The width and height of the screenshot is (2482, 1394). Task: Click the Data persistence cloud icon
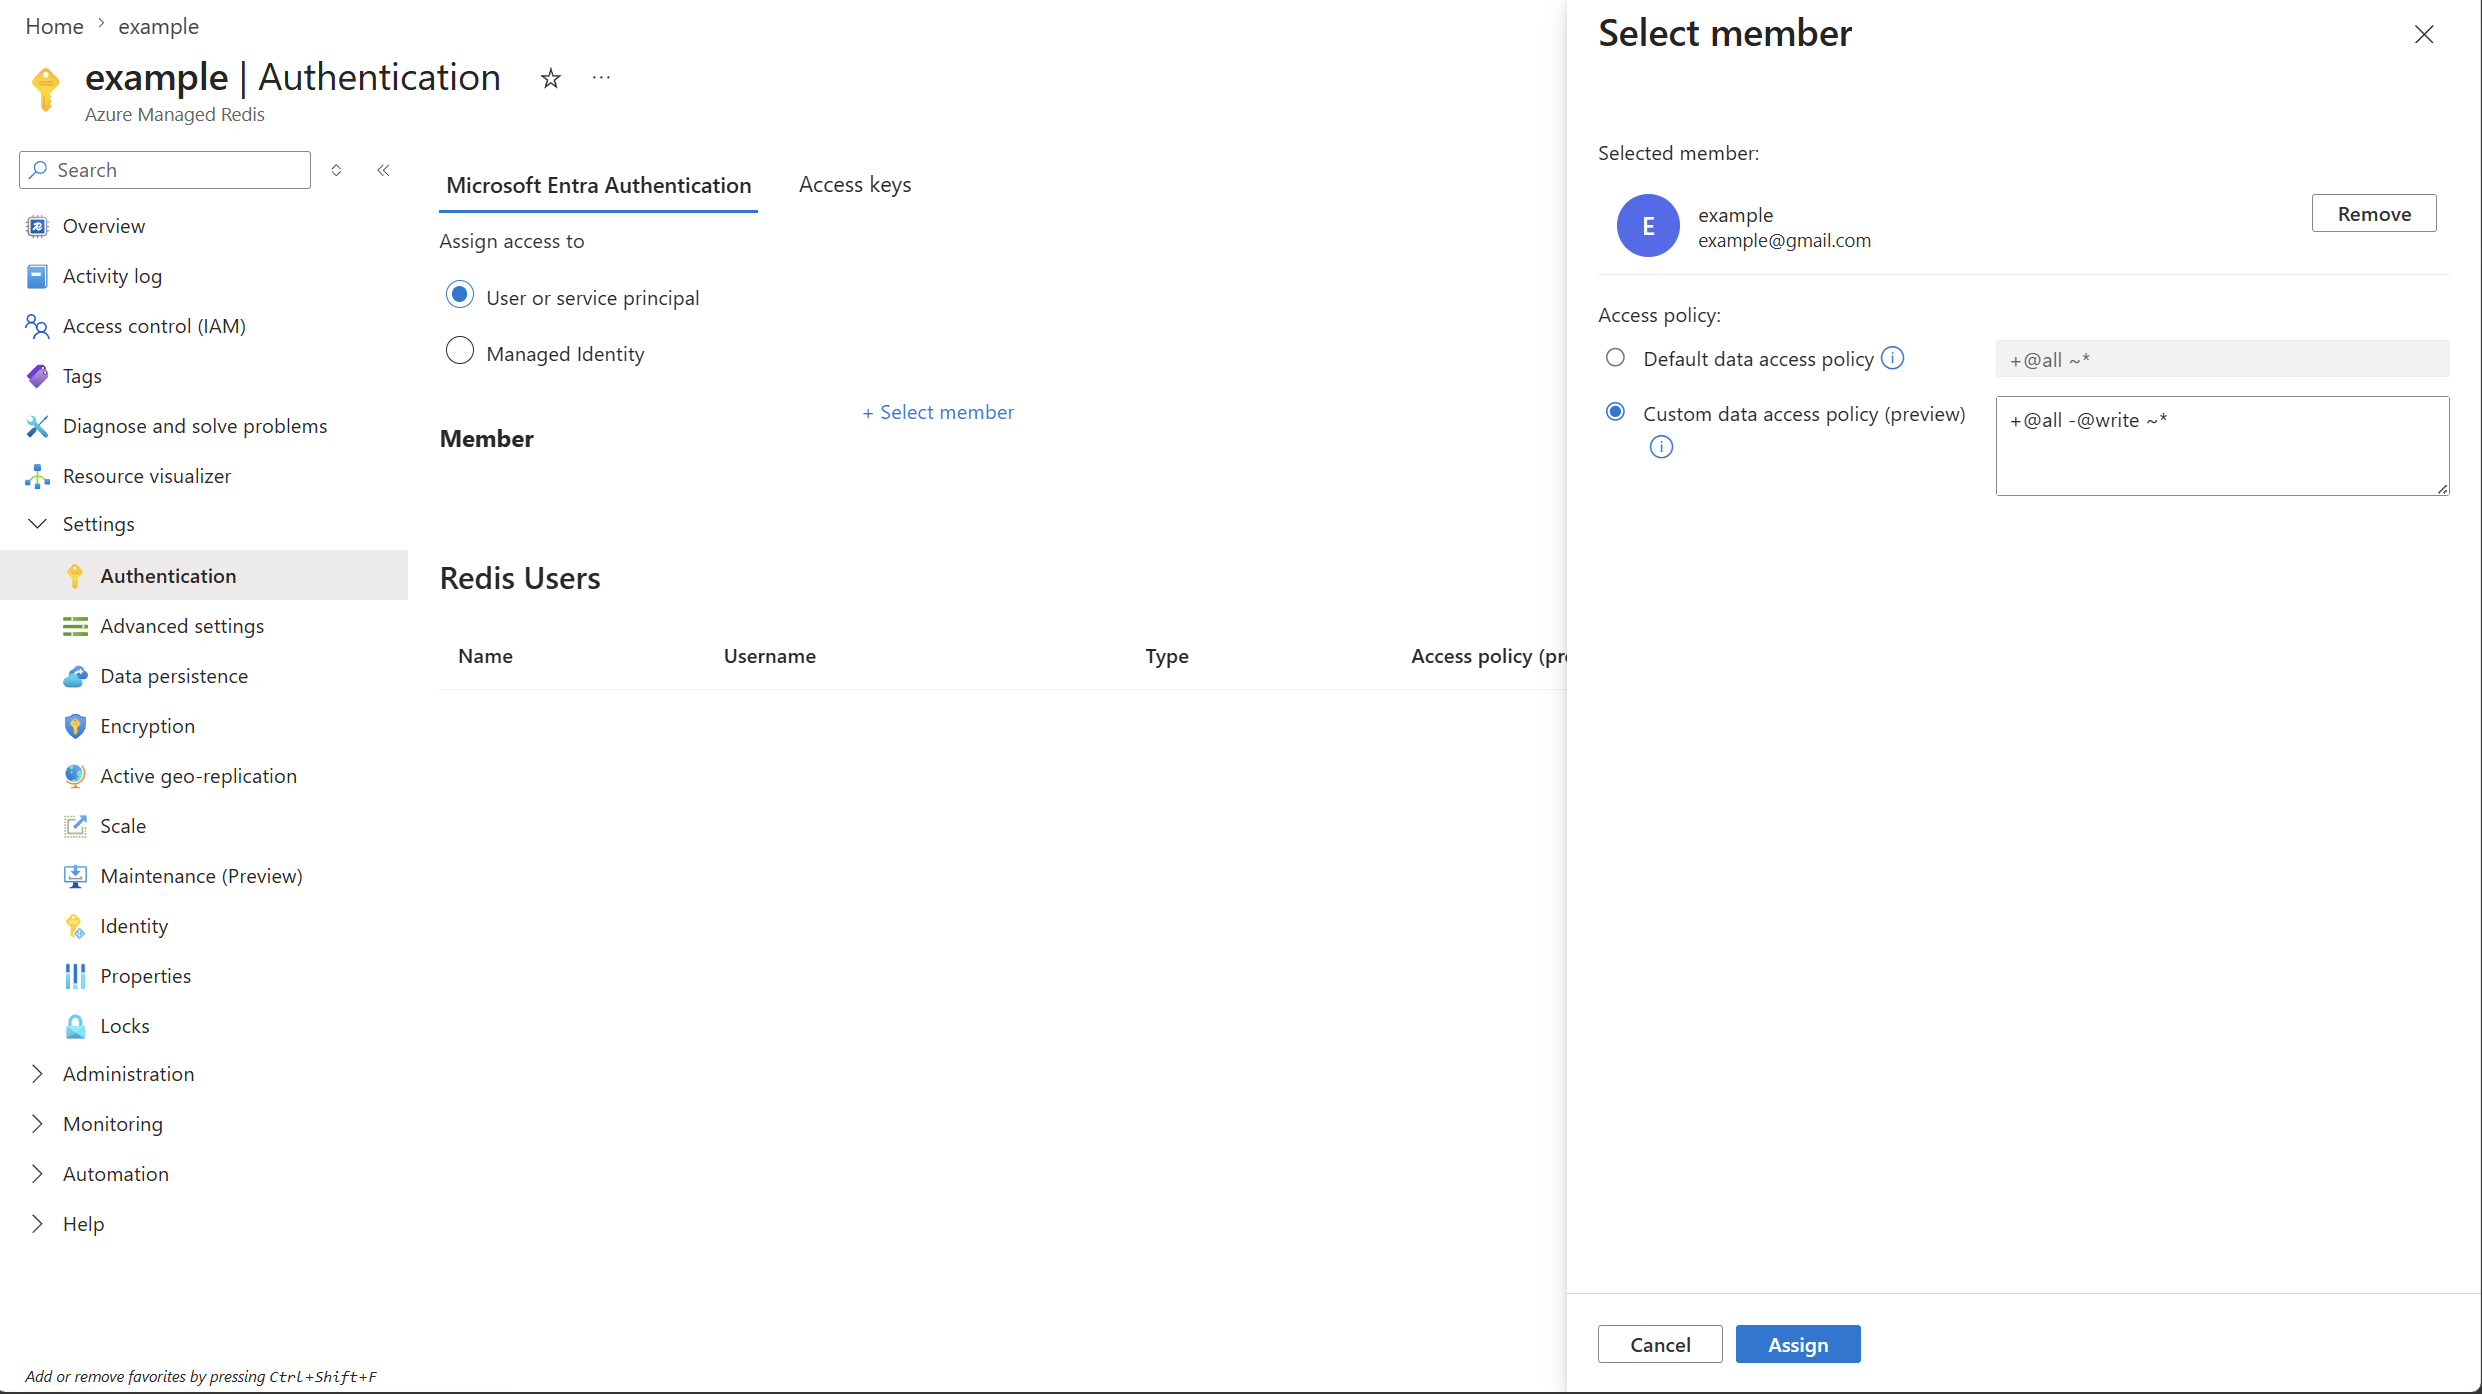click(x=75, y=676)
